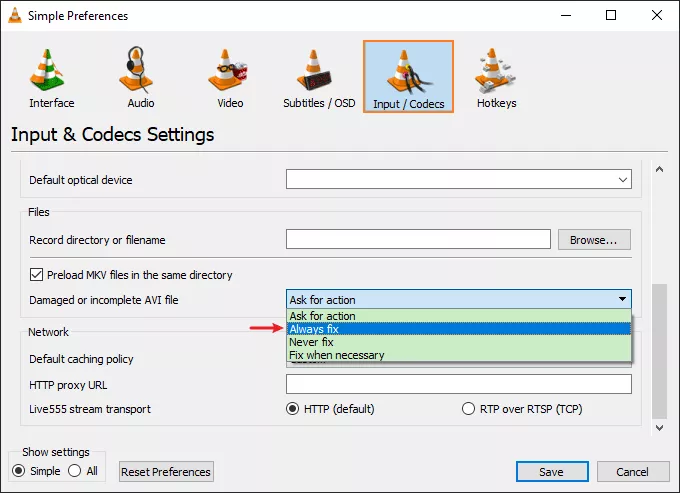Screen dimensions: 680x493
Task: Open the Interface preferences category
Action: 52,78
